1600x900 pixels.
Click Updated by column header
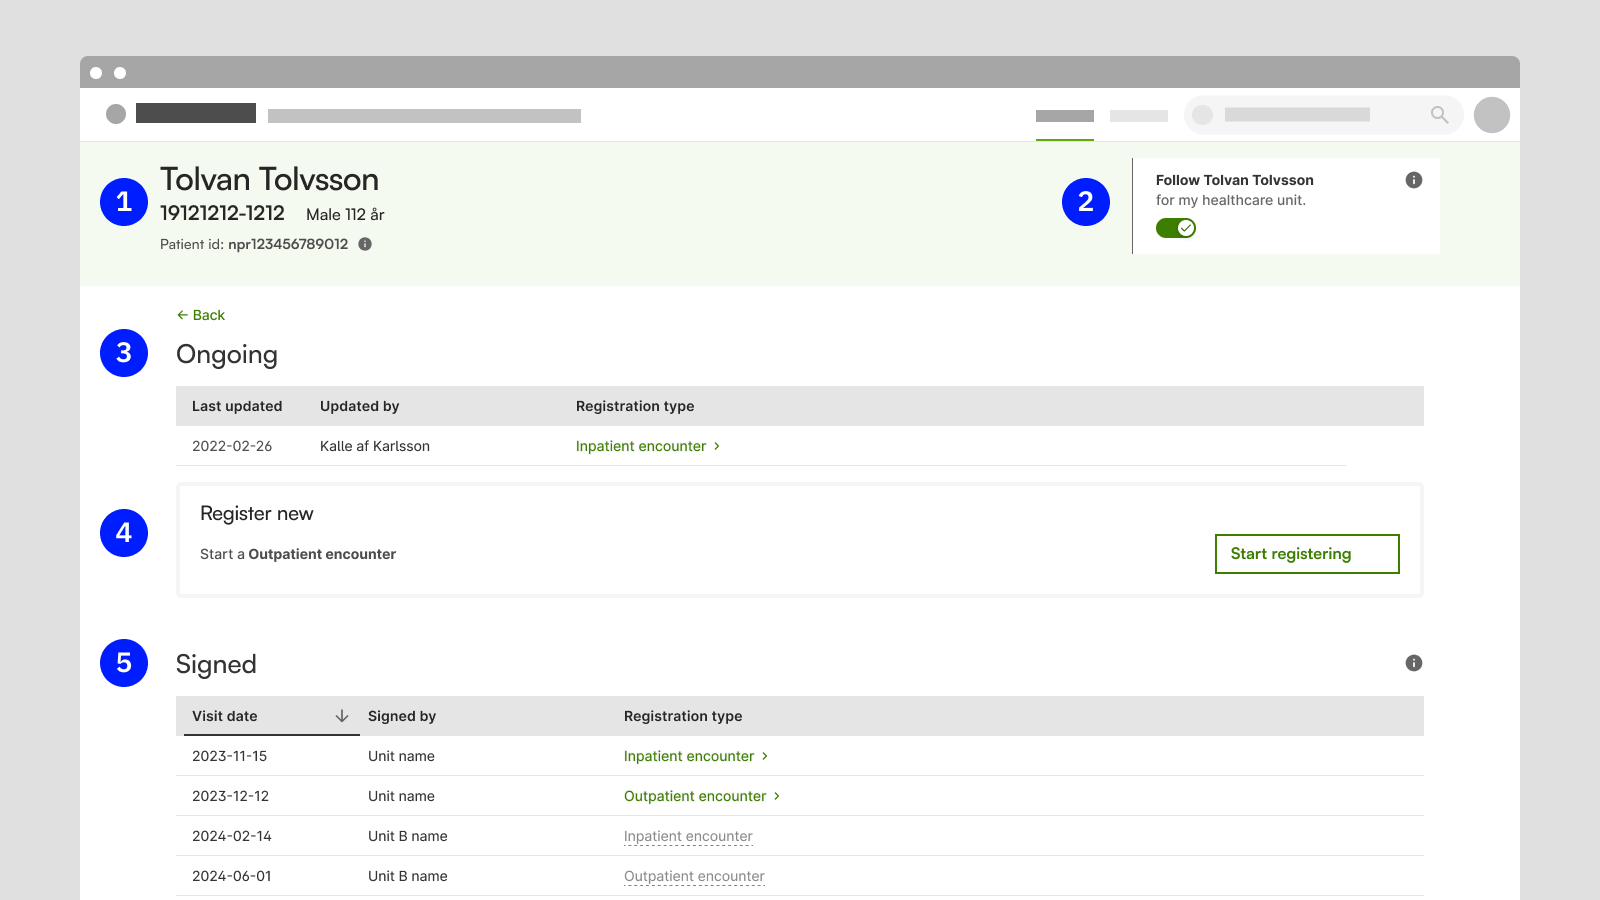[x=360, y=406]
